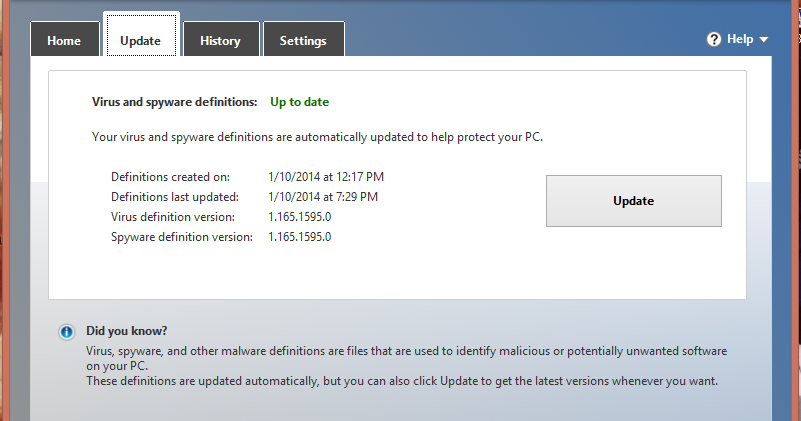Expand the Help dropdown arrow
The image size is (801, 421).
pyautogui.click(x=764, y=40)
